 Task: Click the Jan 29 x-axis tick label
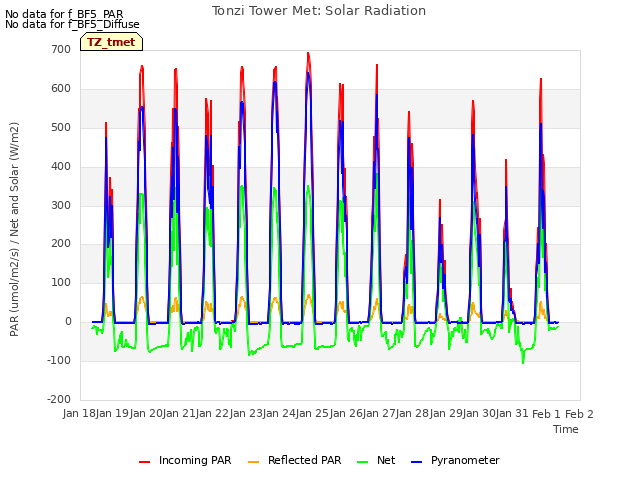coord(447,414)
